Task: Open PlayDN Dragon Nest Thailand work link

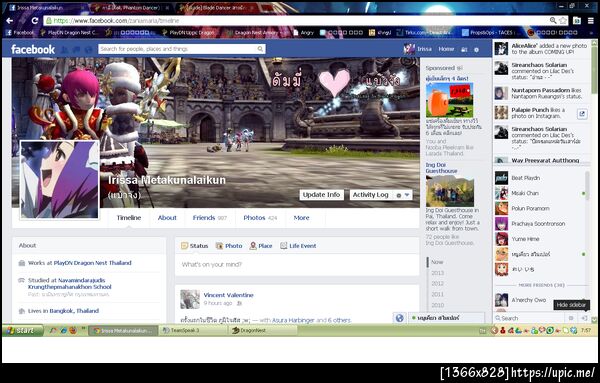Action: 93,263
